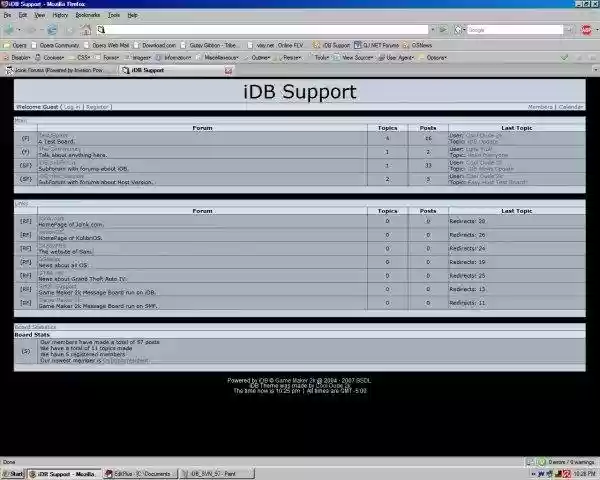
Task: Open forum described as A Test Board
Action: [x=53, y=136]
